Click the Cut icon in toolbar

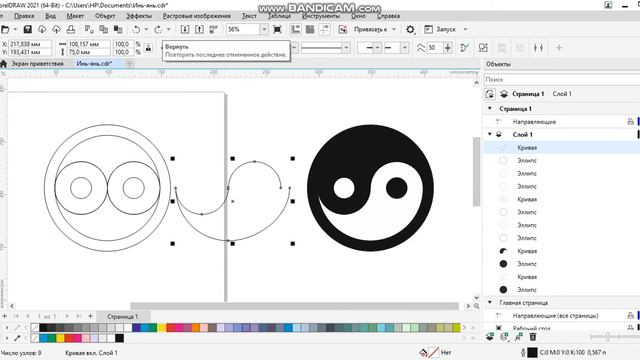point(89,29)
